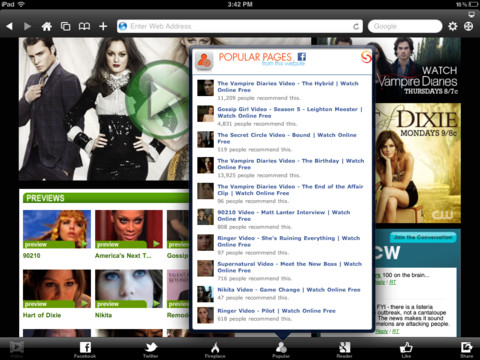Open the tabs overview icon
This screenshot has height=360, width=480.
tap(65, 26)
